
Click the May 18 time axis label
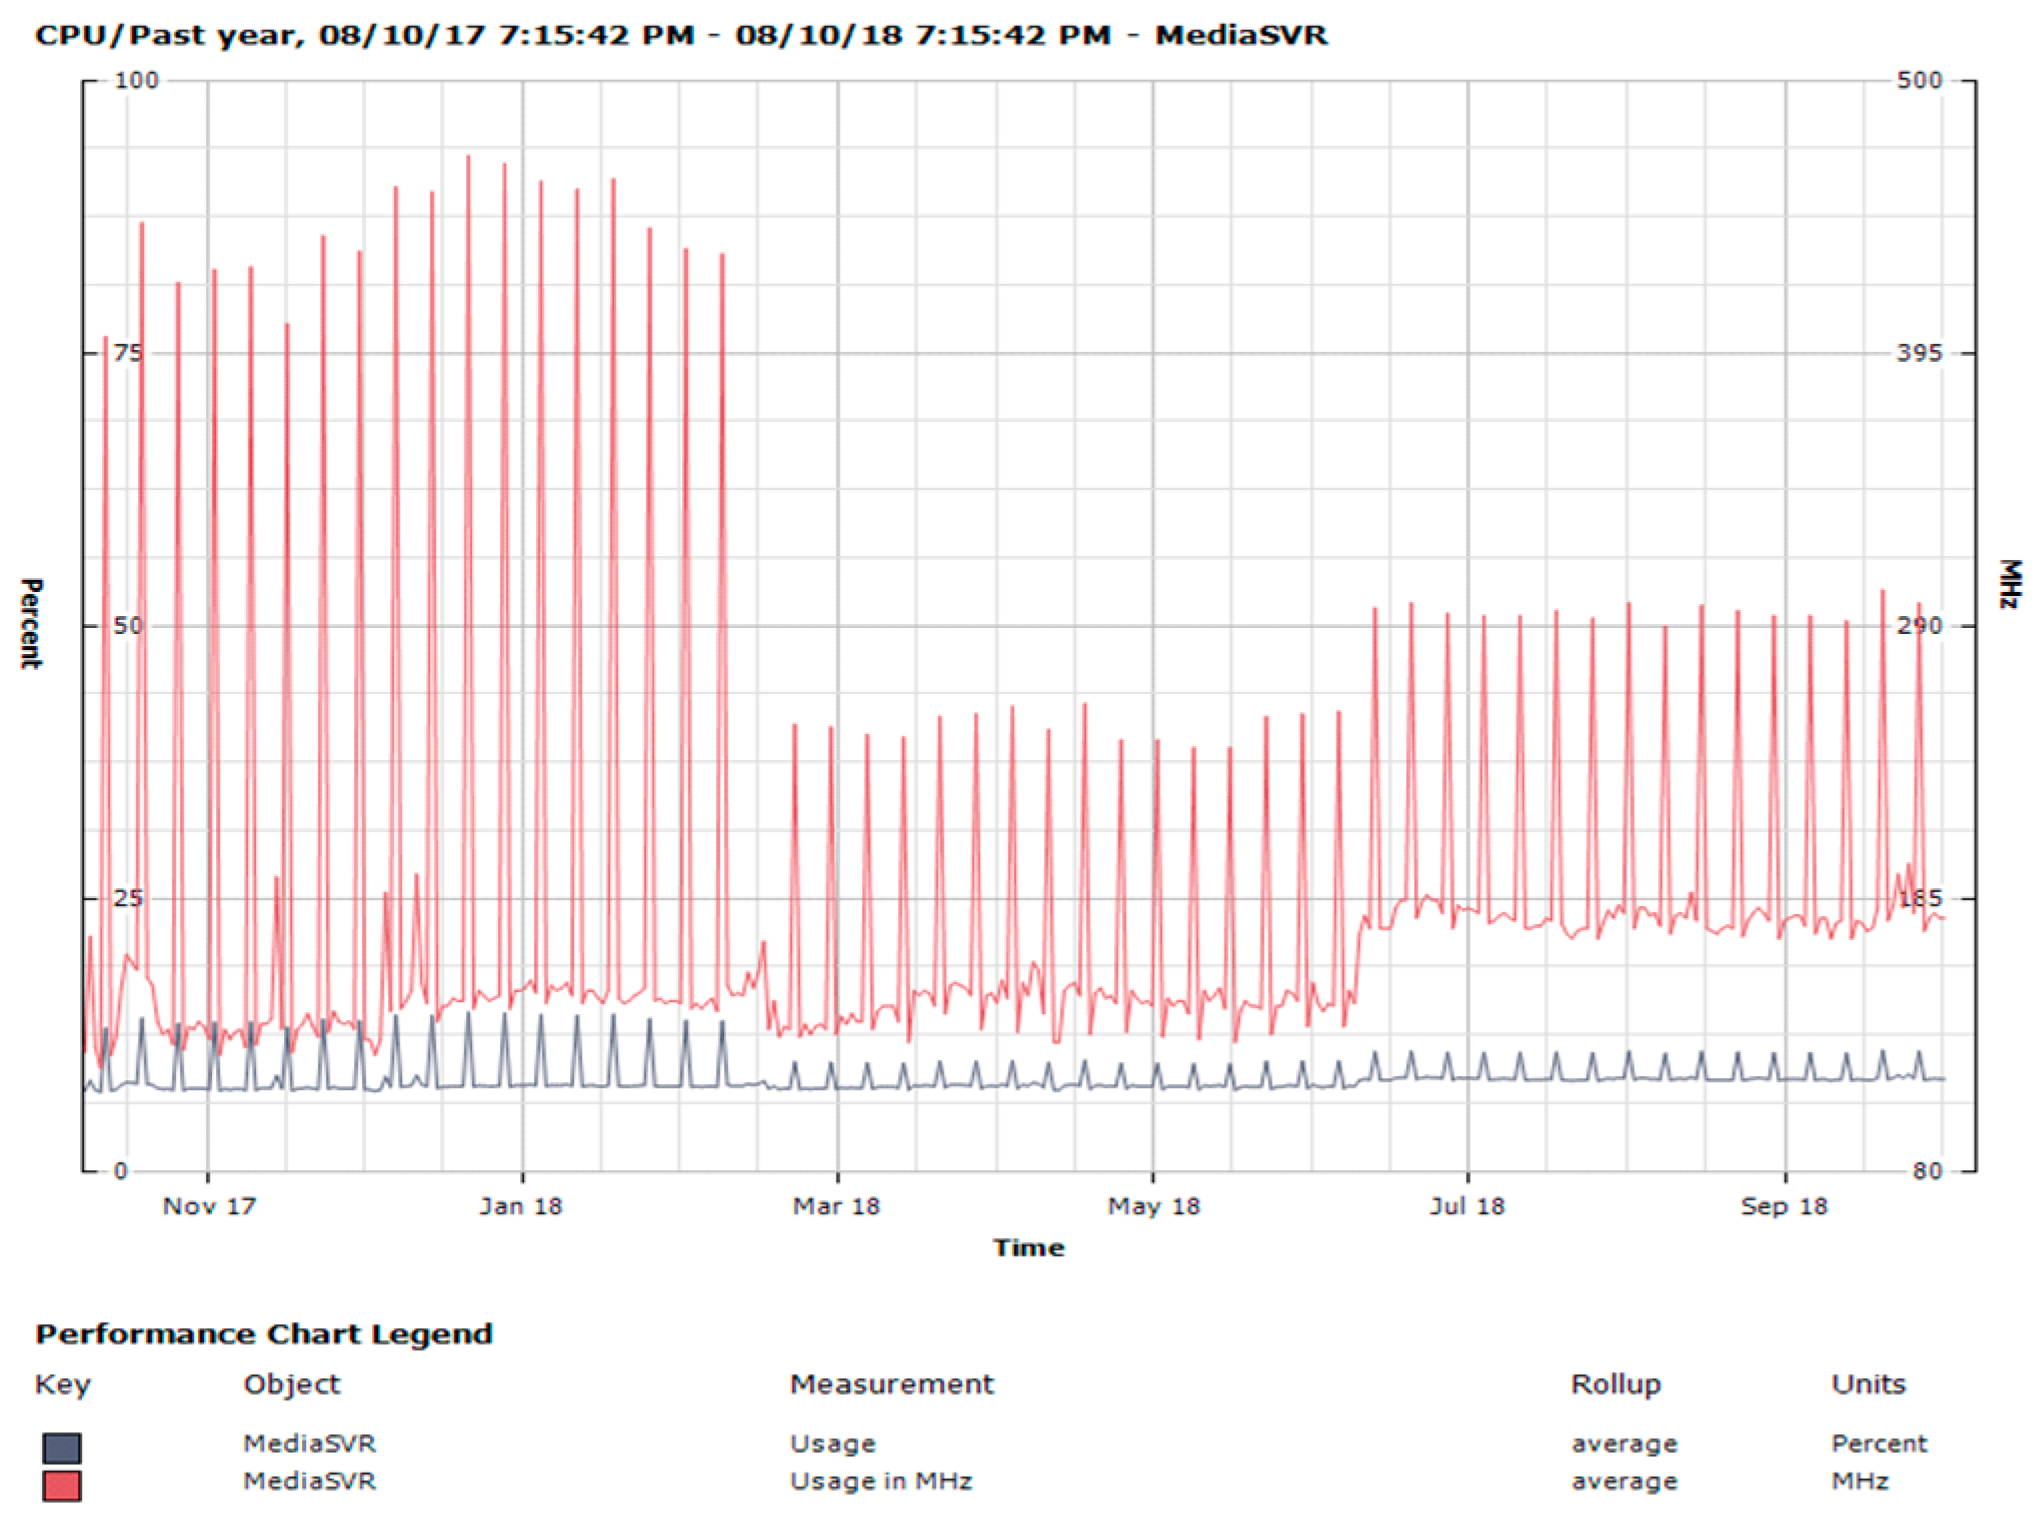tap(1153, 1206)
